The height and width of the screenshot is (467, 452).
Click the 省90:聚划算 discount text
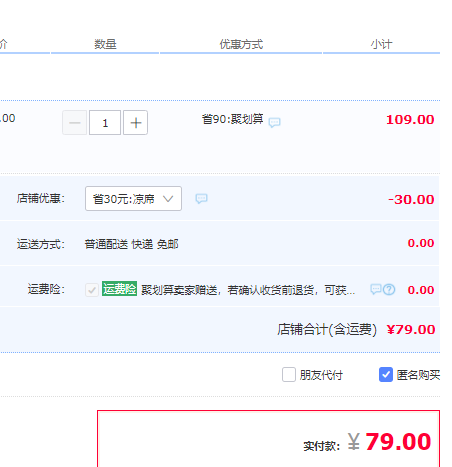tap(232, 119)
